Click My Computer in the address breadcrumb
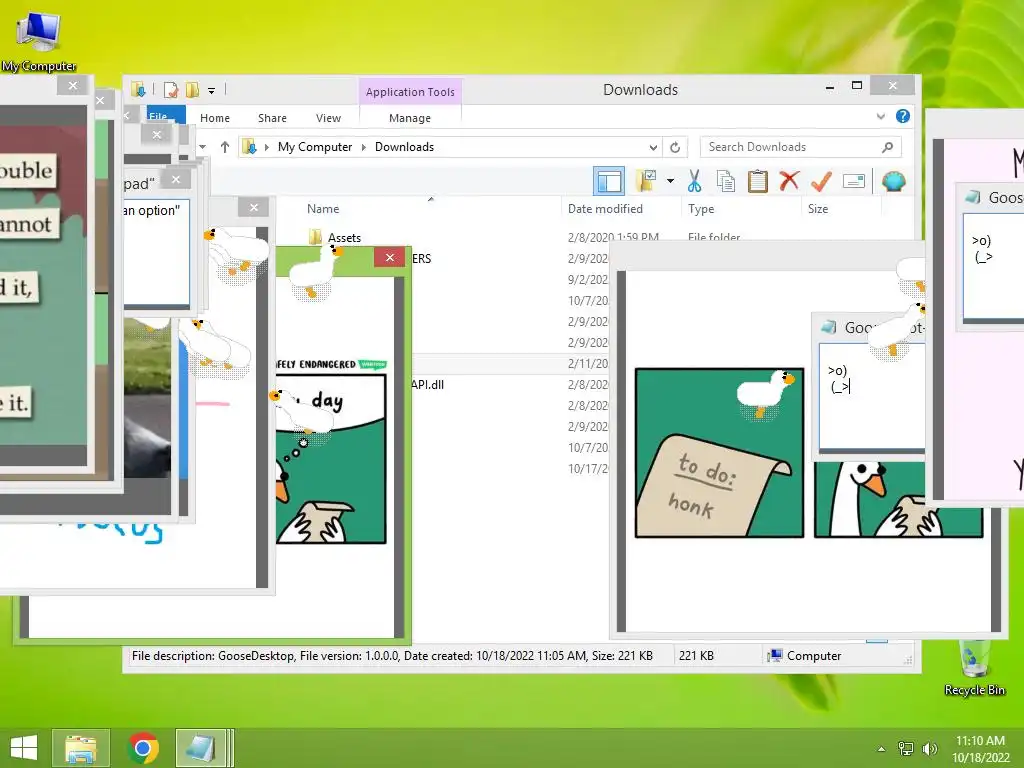1024x768 pixels. coord(315,147)
